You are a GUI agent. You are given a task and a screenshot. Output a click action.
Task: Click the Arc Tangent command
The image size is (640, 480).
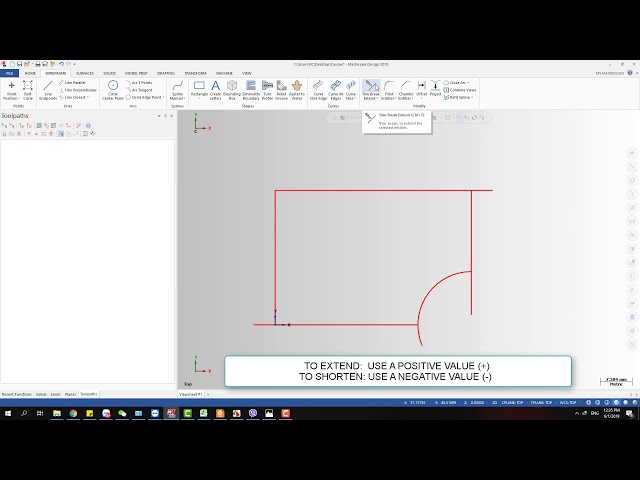tap(139, 90)
